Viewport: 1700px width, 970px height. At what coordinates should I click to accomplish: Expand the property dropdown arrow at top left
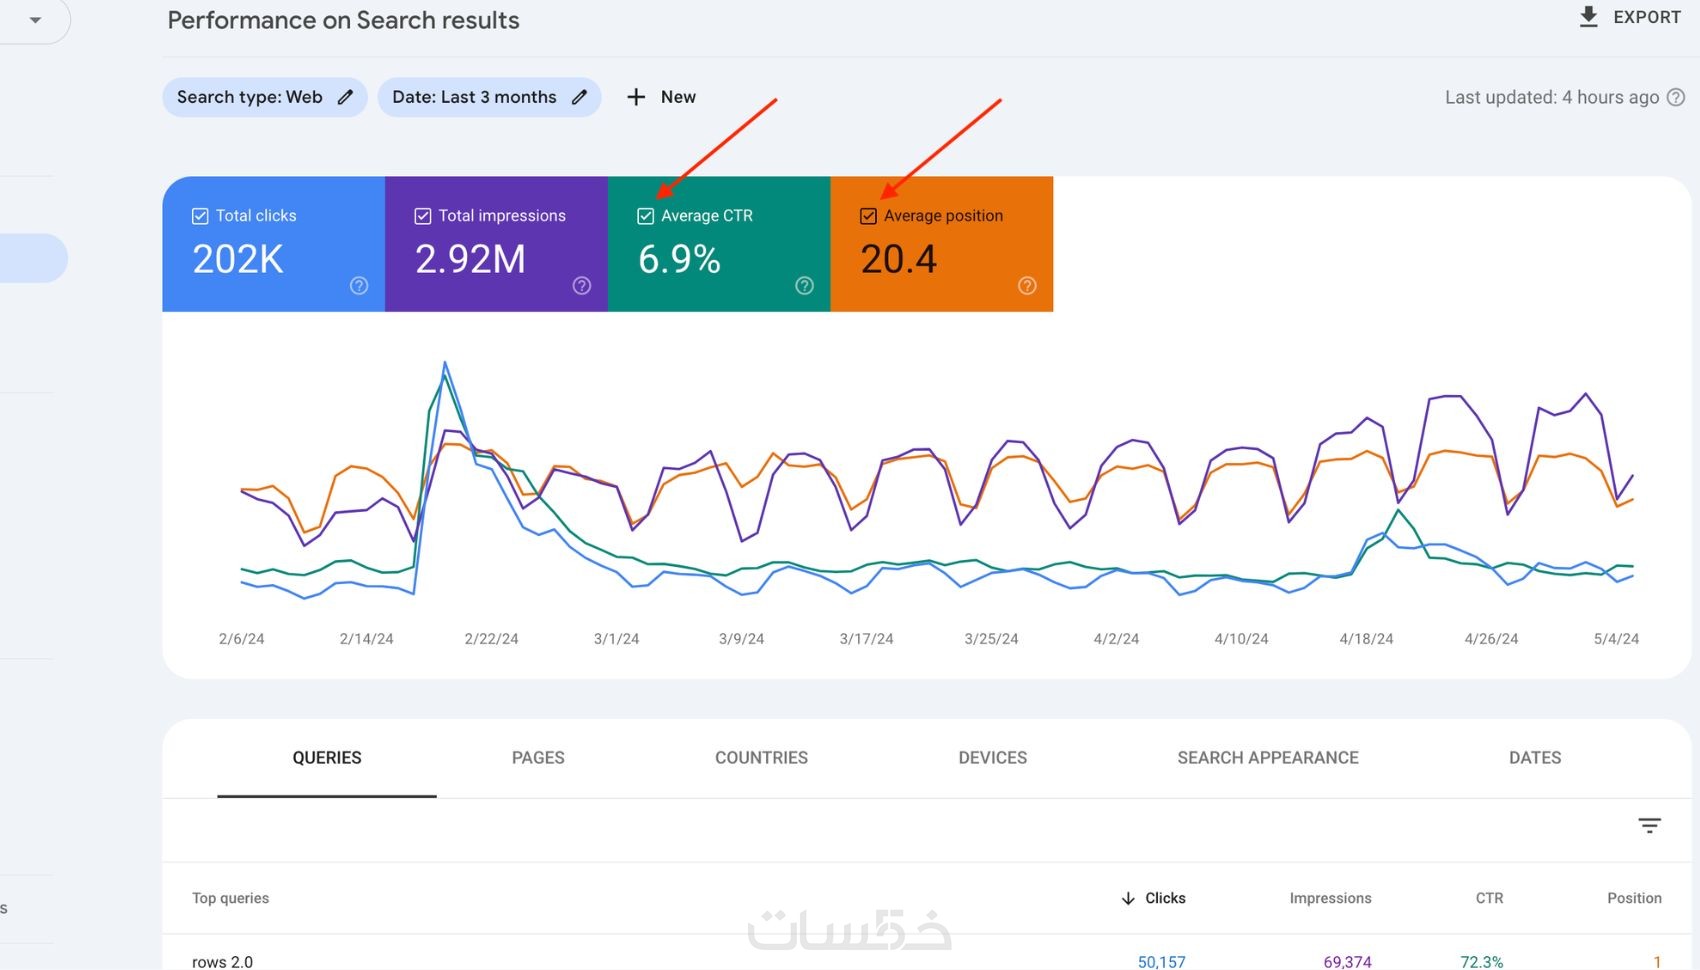35,20
